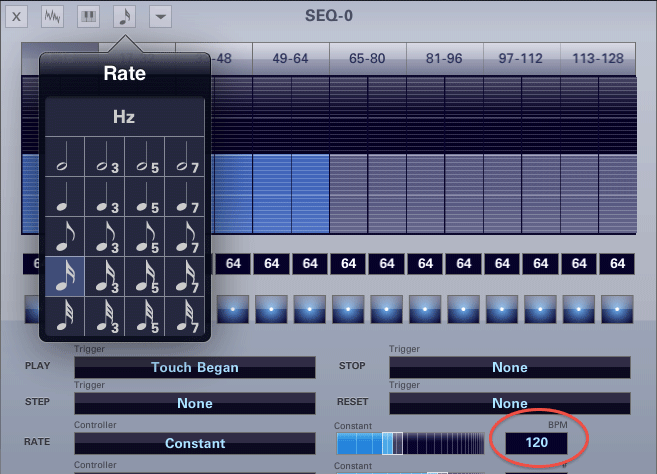657x474 pixels.
Task: Toggle fourth-to-last step light from right
Action: 502,309
